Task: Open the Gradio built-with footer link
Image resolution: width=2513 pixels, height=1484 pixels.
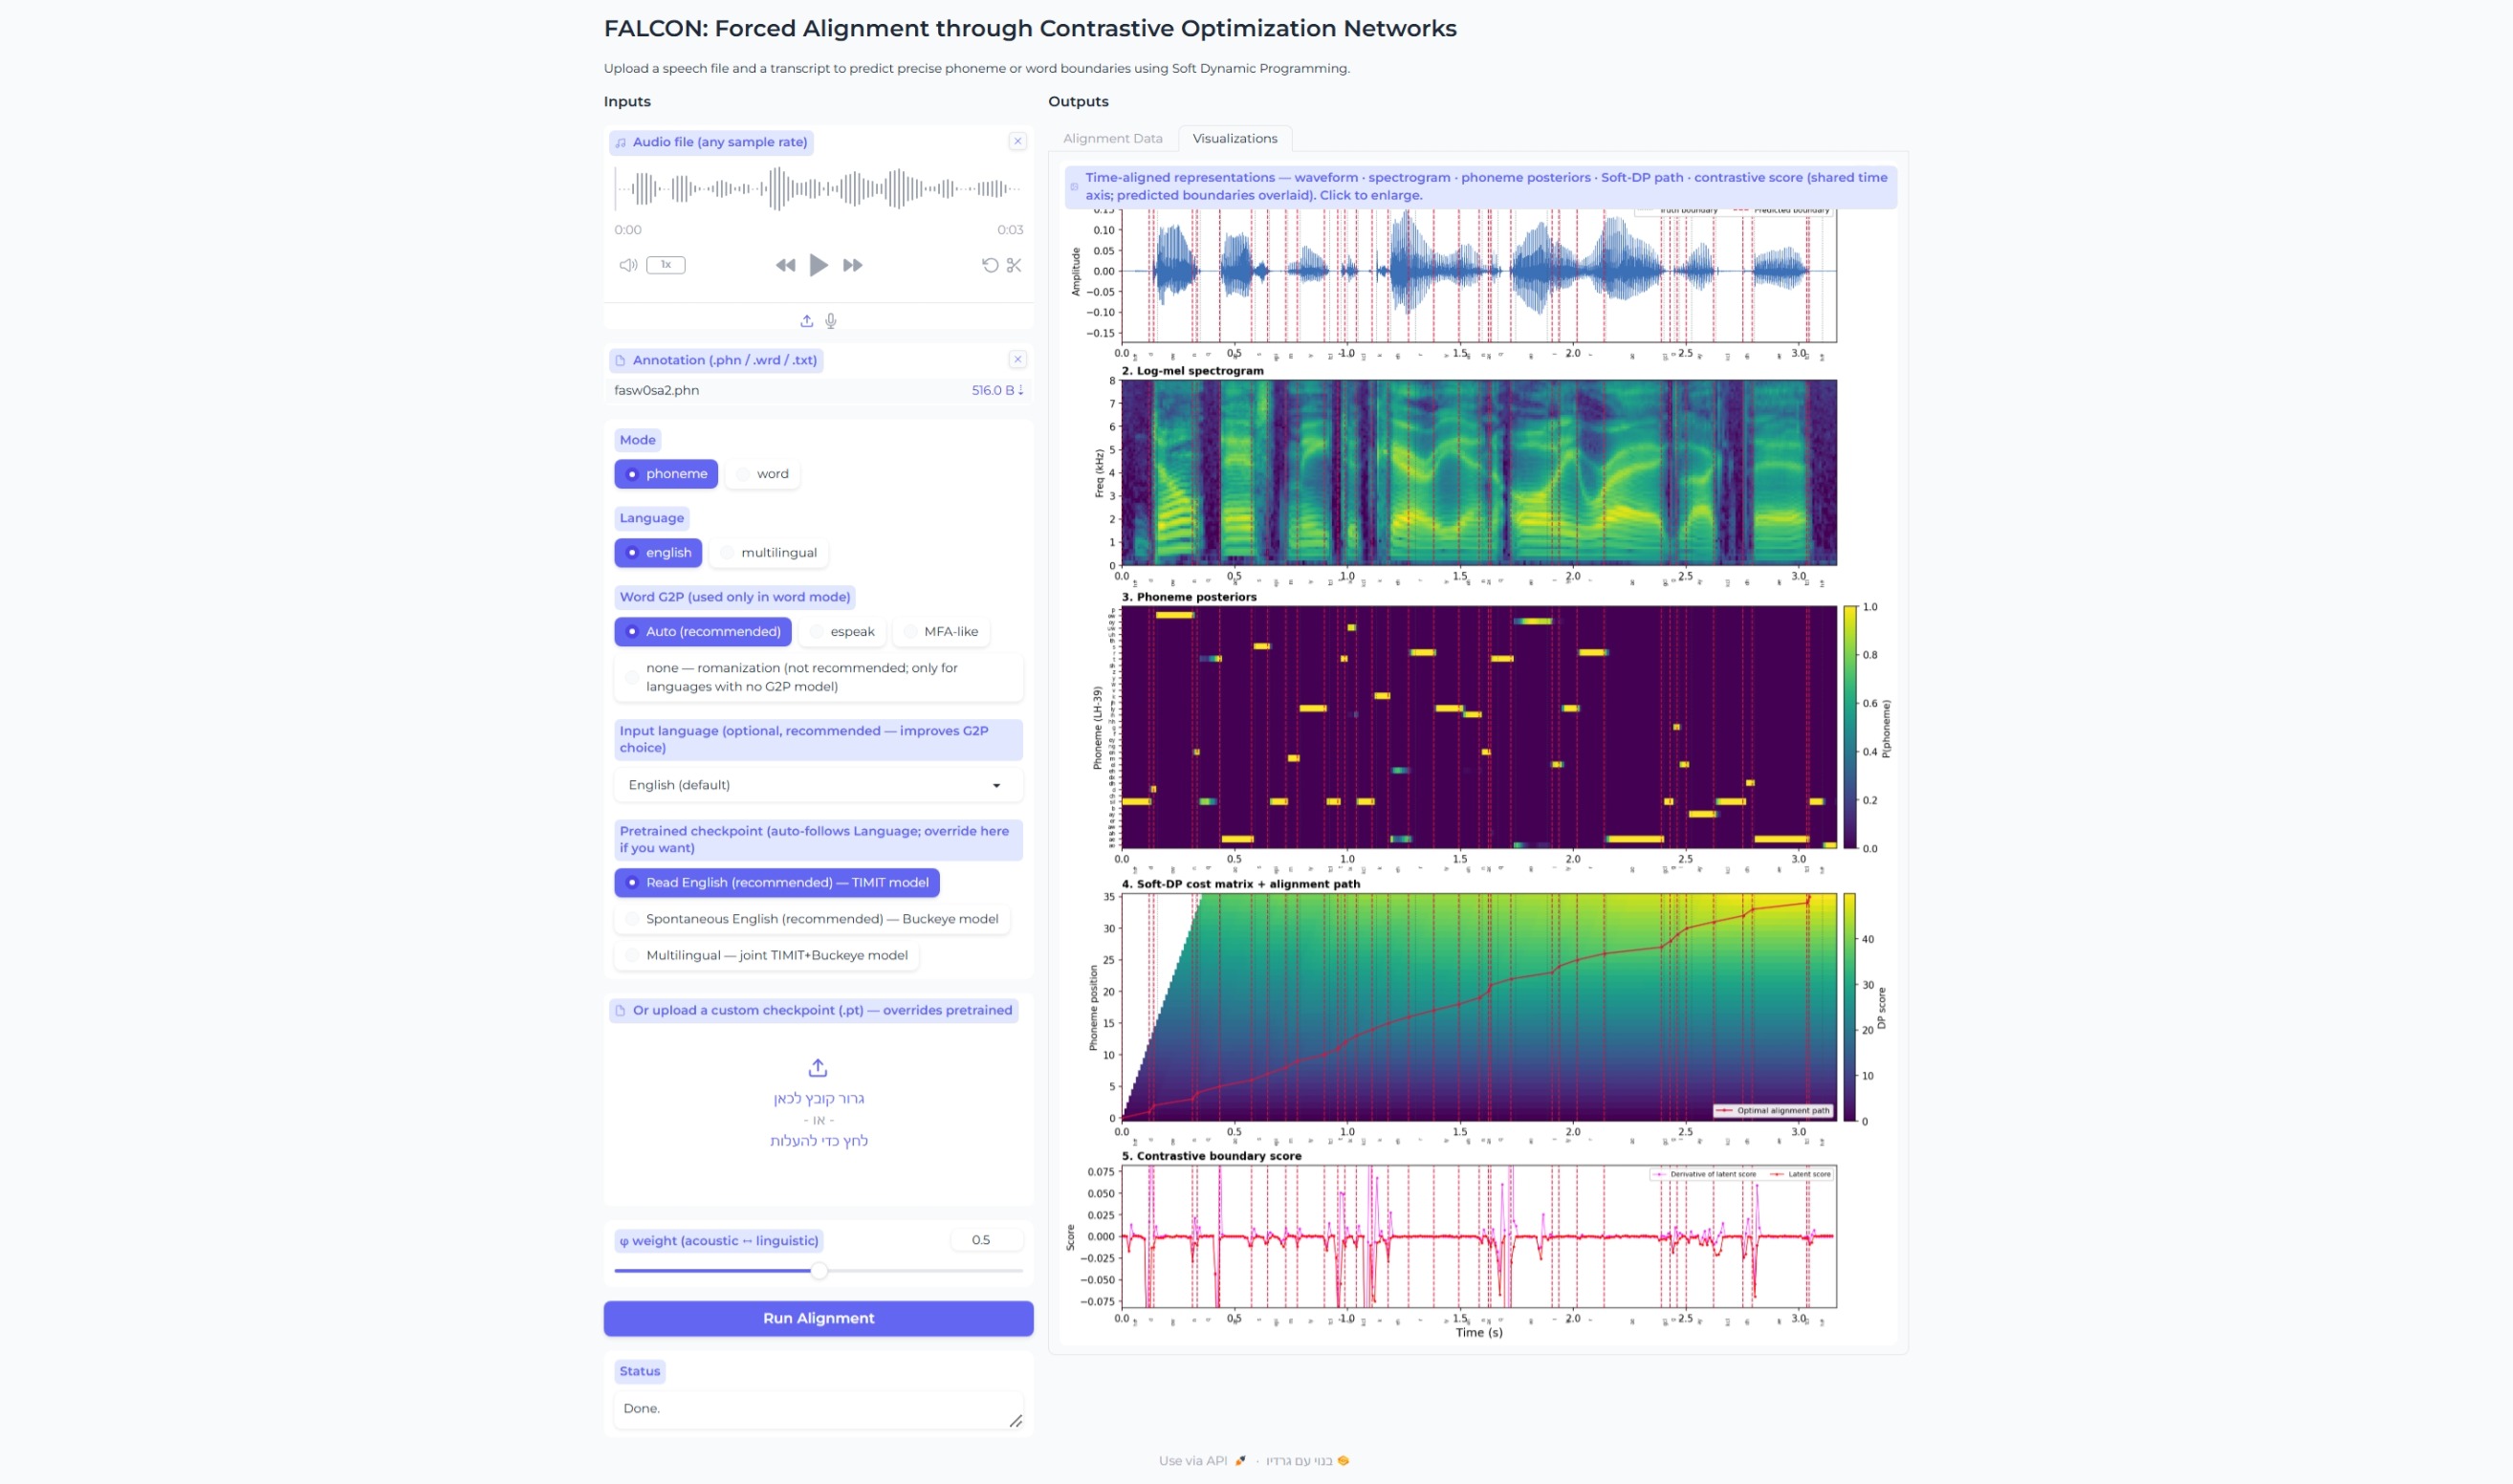Action: 1308,1461
